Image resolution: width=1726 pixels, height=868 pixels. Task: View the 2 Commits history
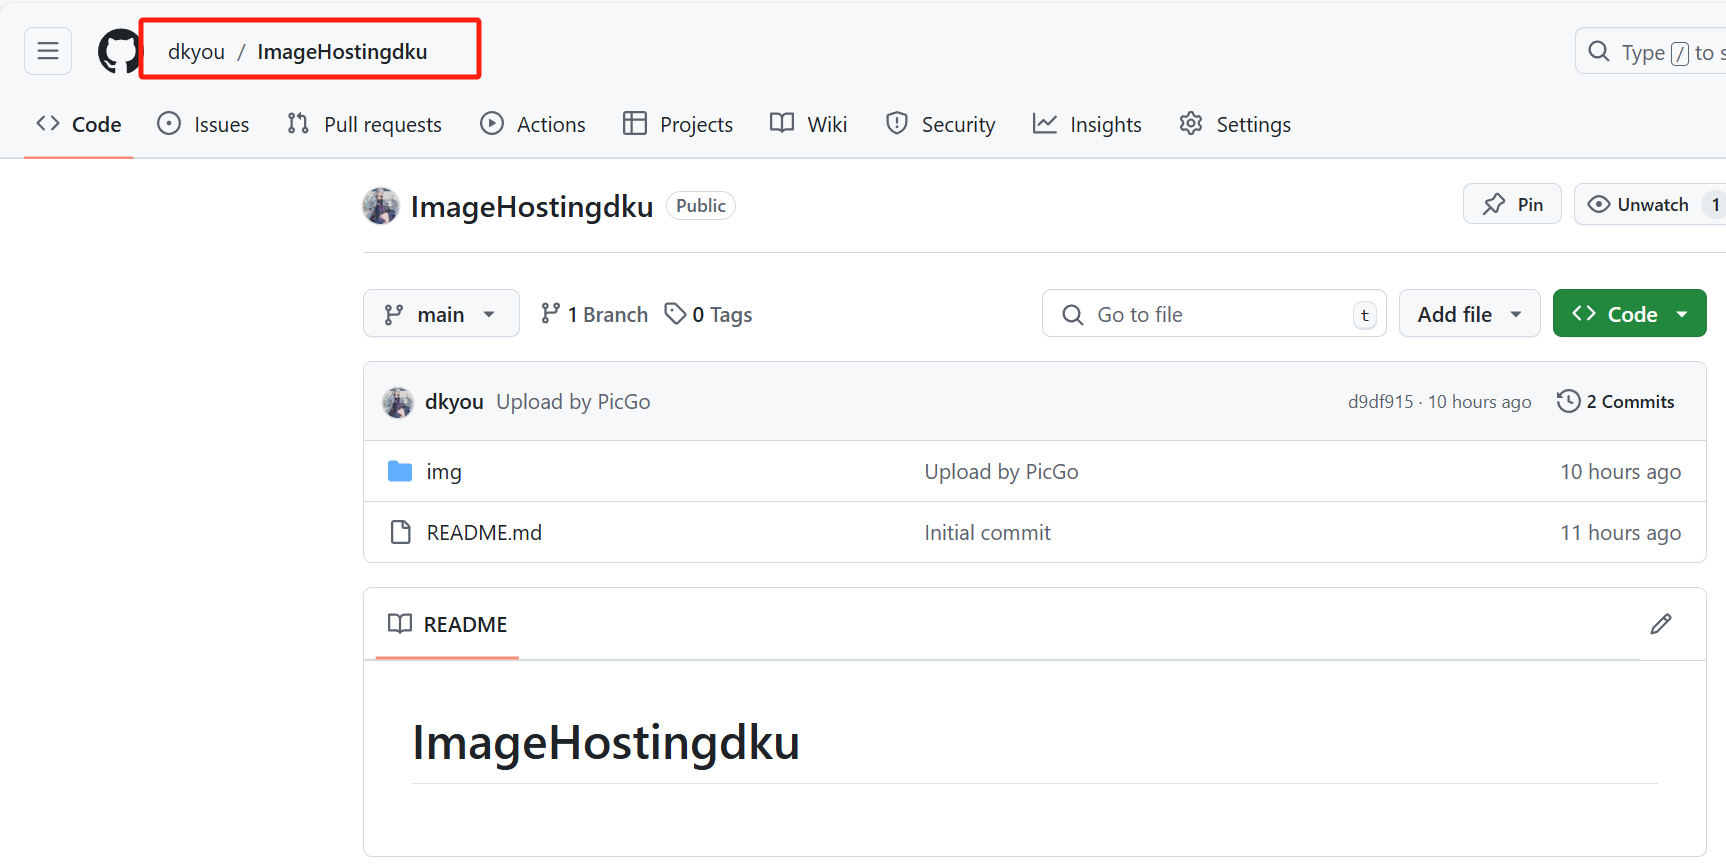pyautogui.click(x=1616, y=401)
